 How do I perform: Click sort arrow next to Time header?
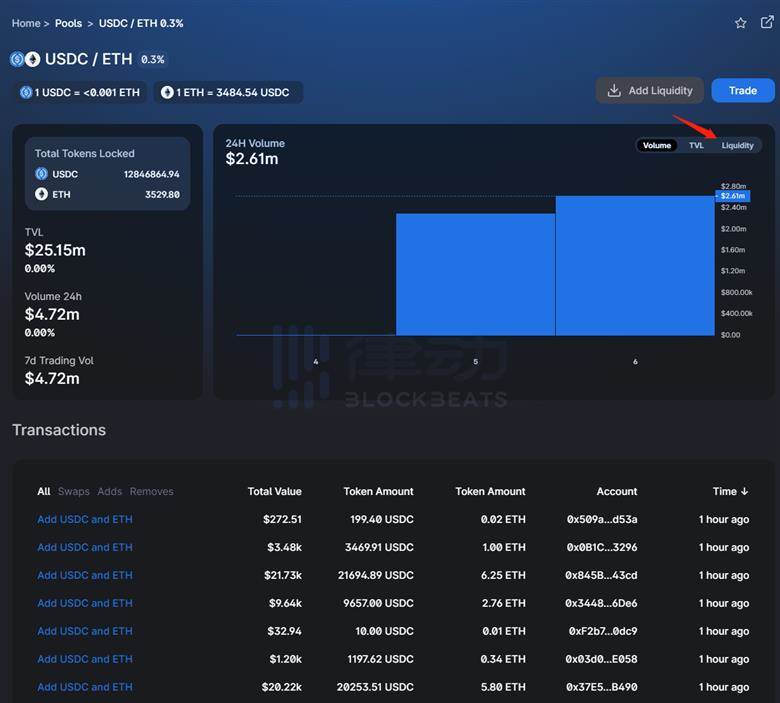745,491
